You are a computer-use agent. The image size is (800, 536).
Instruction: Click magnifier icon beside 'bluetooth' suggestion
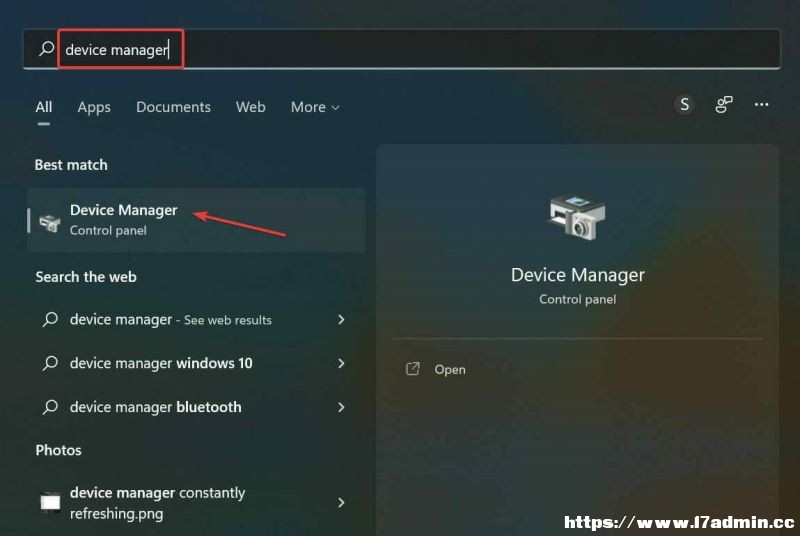tap(50, 407)
